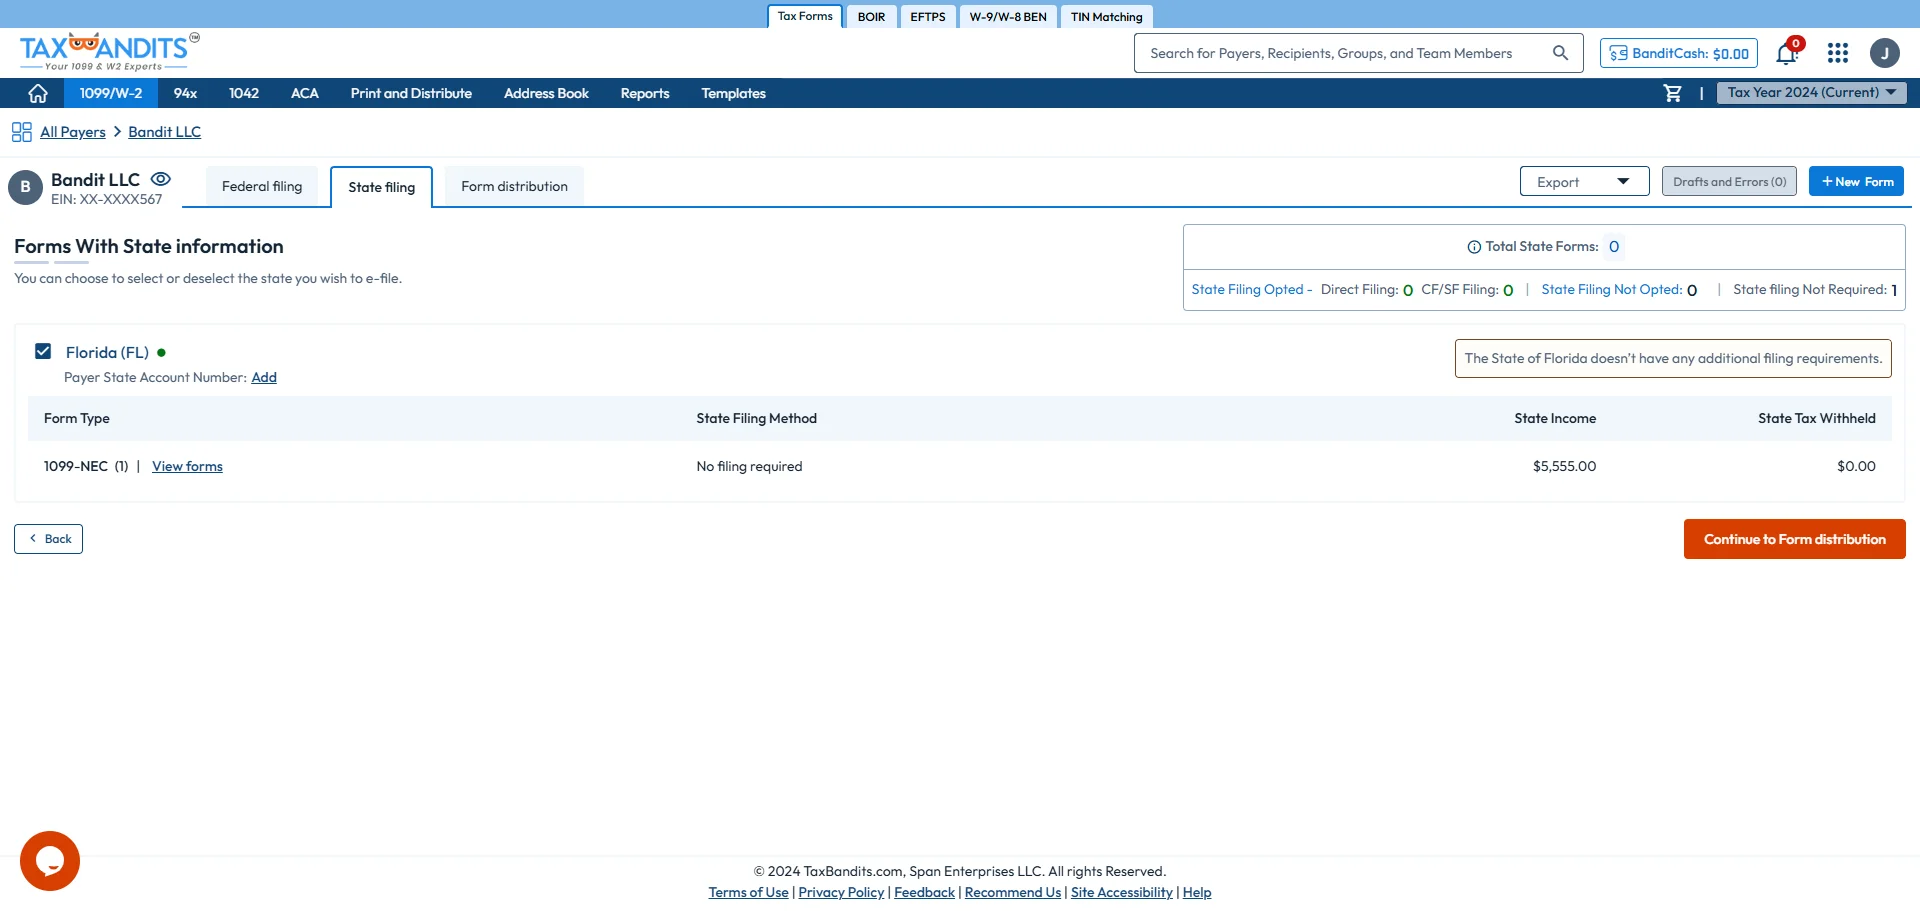Open the W-9/W-8 BEN top tab
The height and width of the screenshot is (911, 1920).
1008,17
